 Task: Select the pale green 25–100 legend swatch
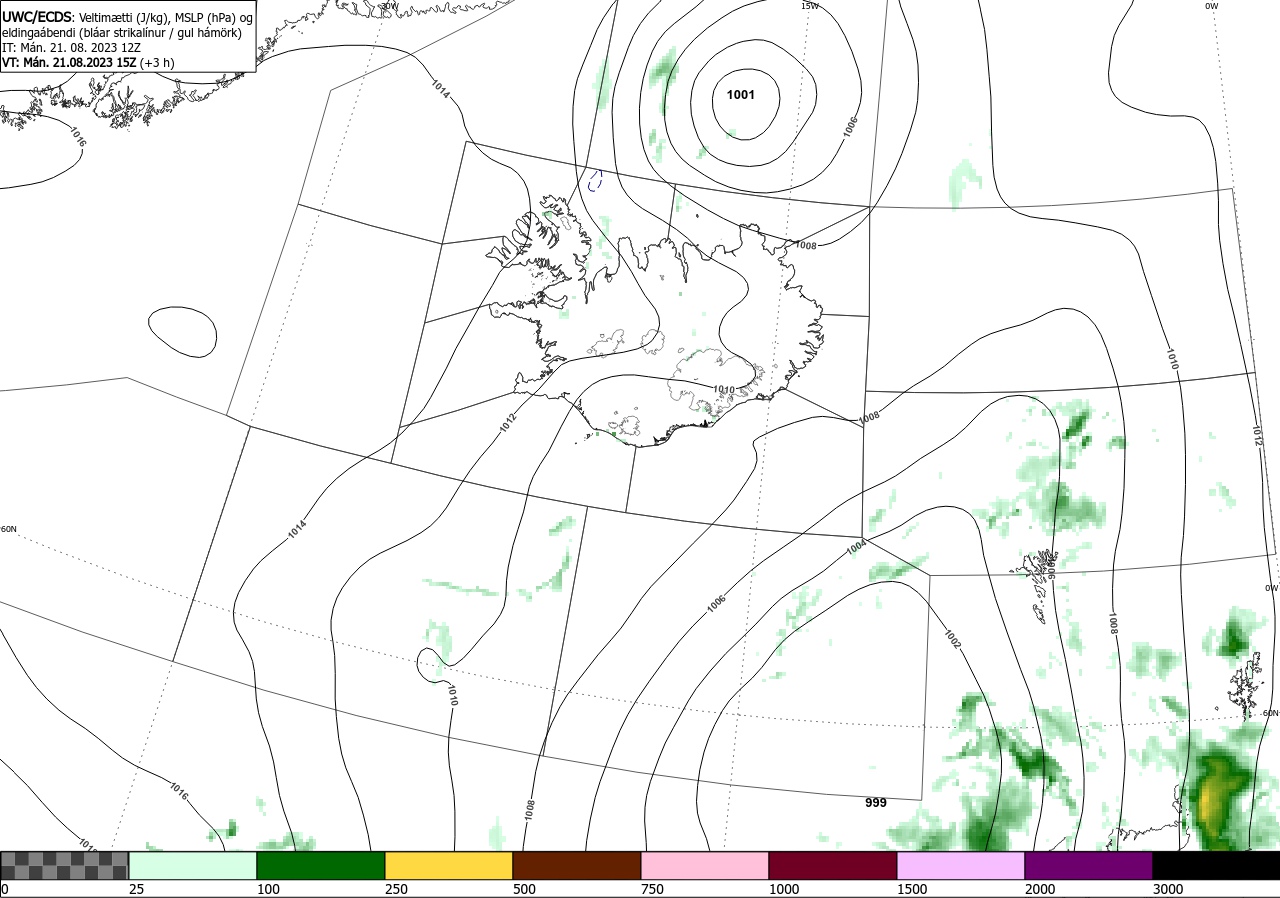pos(193,865)
